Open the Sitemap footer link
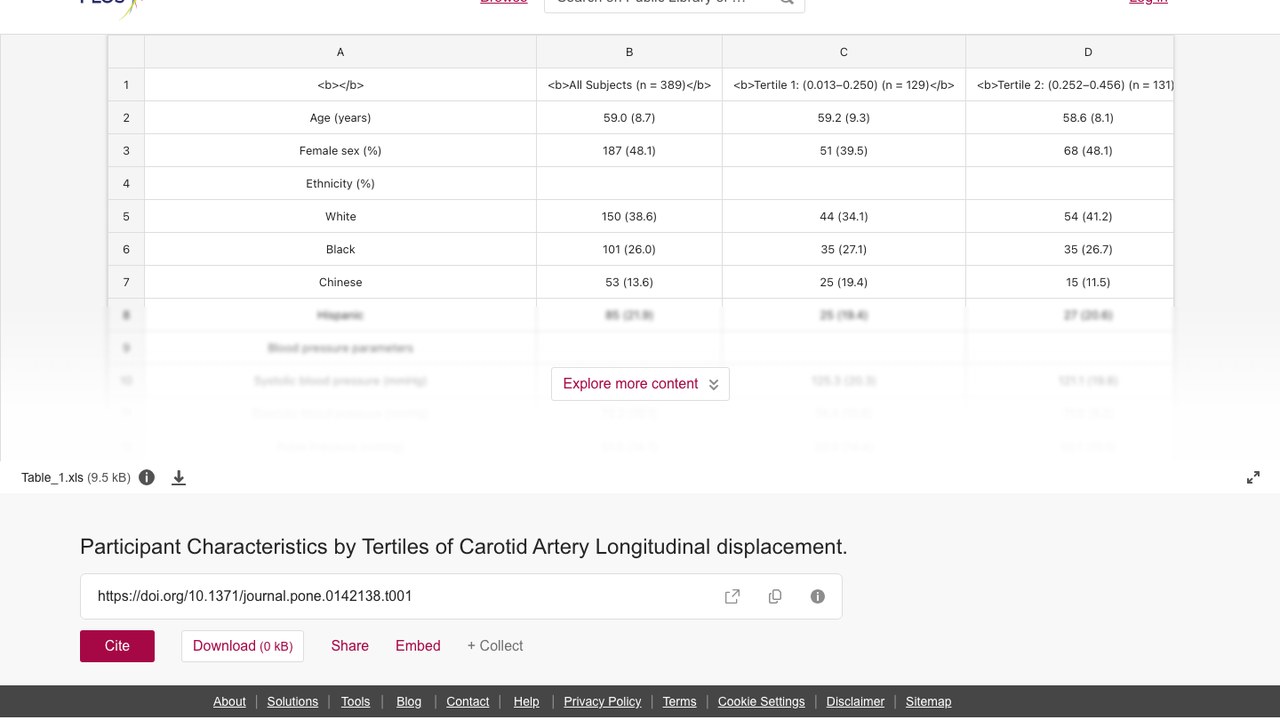The width and height of the screenshot is (1280, 720). [929, 702]
